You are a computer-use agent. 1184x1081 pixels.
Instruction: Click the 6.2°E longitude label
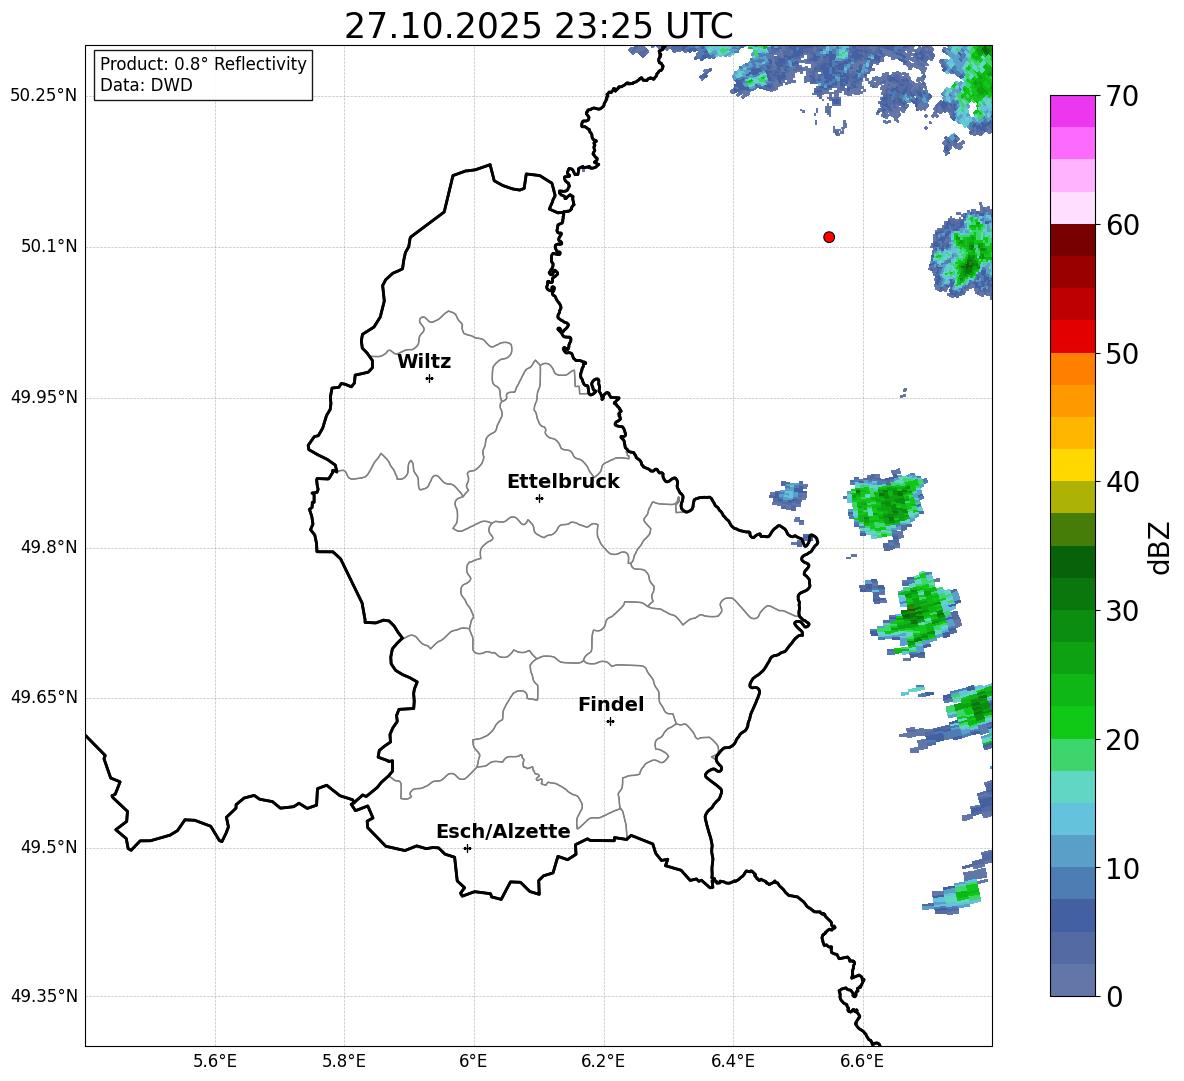click(x=603, y=1061)
